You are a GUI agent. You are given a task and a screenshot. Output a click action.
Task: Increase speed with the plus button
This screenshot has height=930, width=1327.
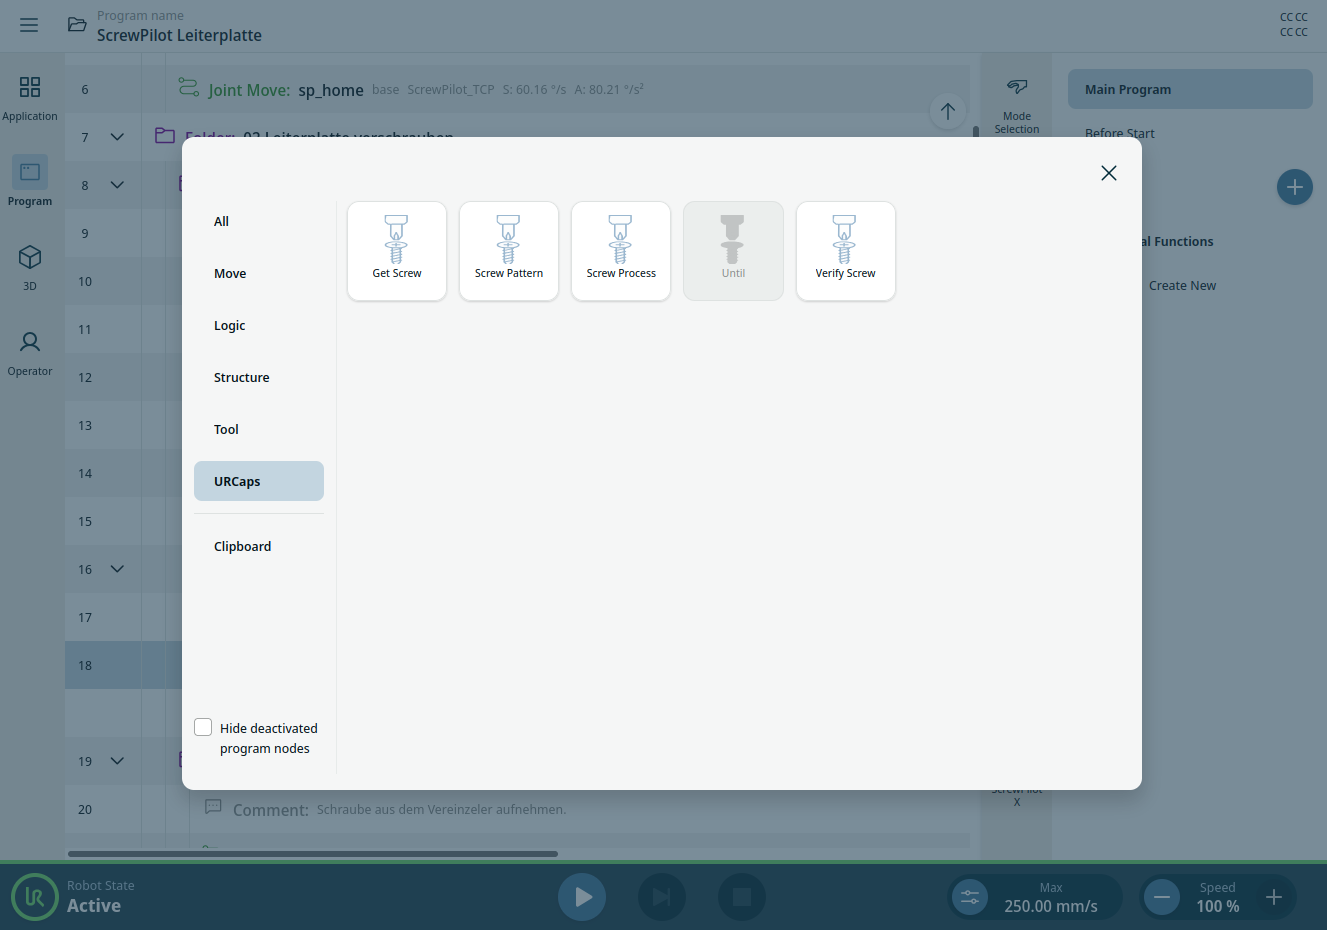click(1274, 897)
